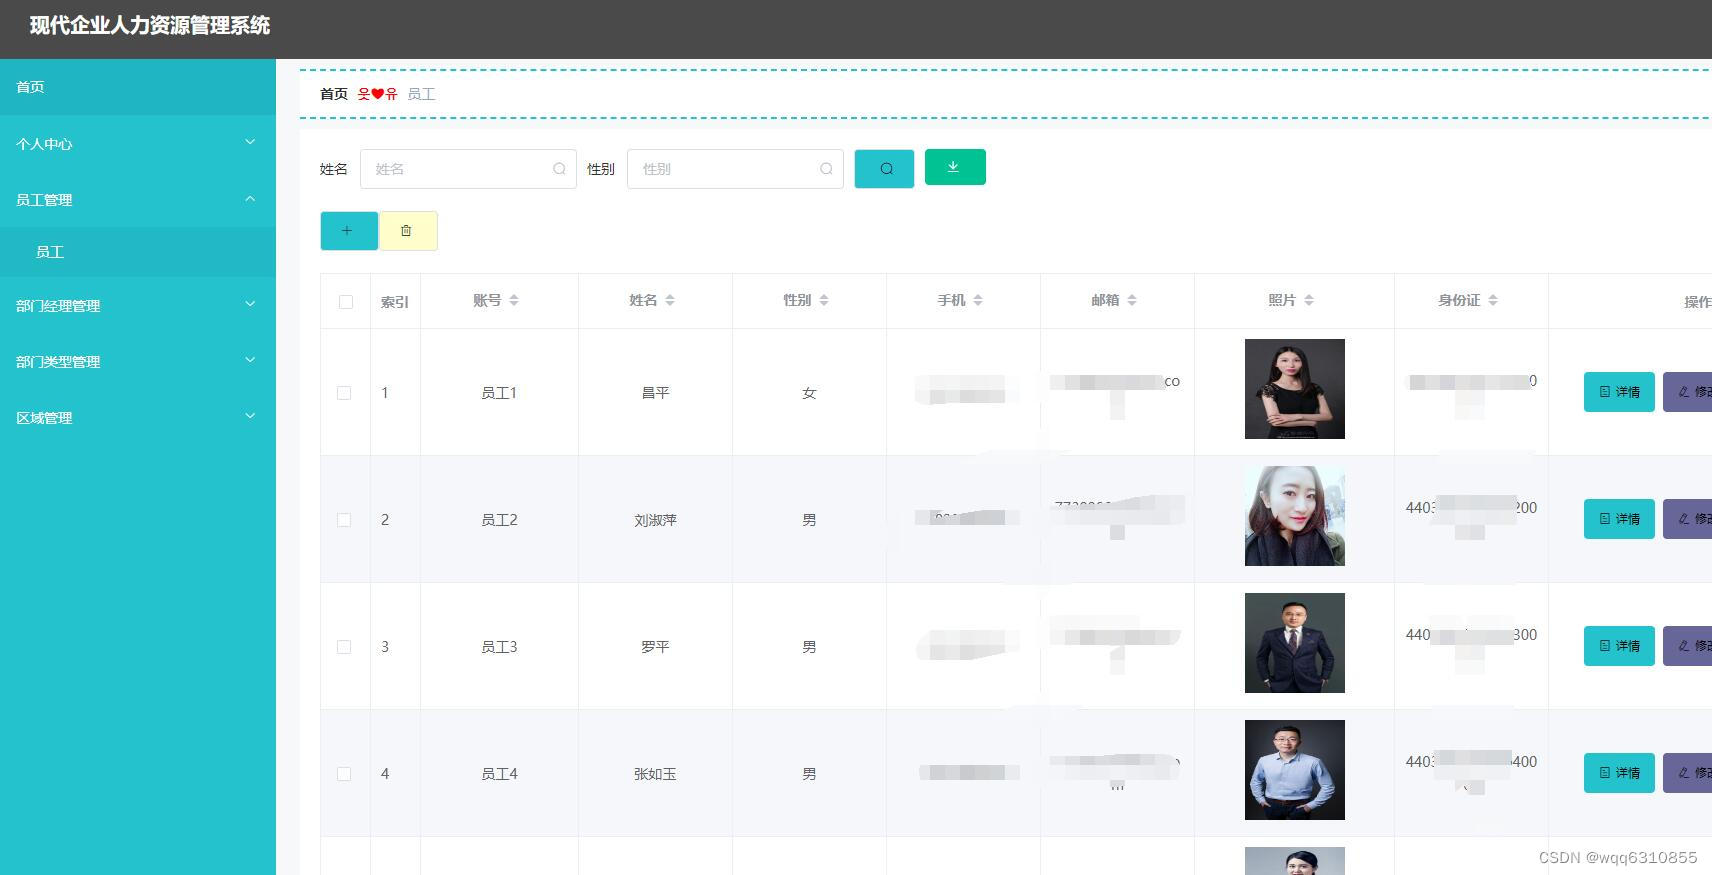Tick the select-all header checkbox
1712x875 pixels.
[346, 302]
